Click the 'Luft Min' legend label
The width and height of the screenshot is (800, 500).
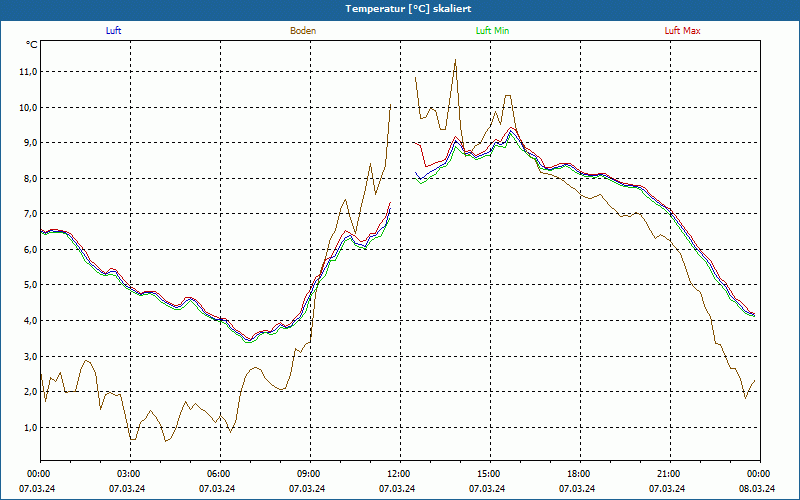coord(492,31)
